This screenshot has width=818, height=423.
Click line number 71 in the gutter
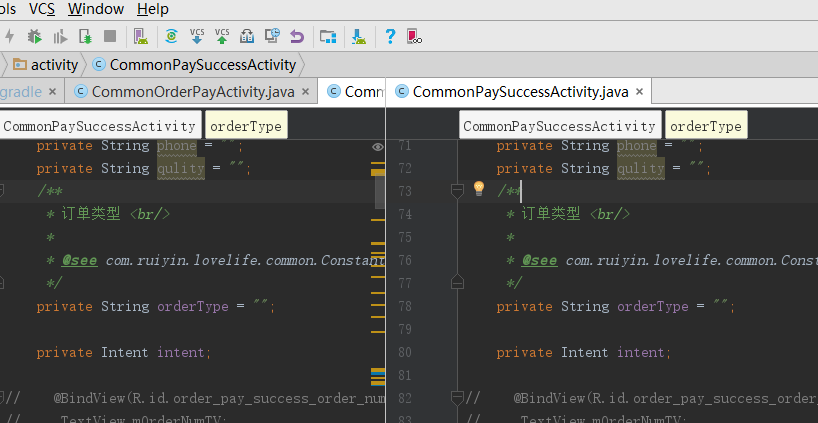[x=405, y=146]
